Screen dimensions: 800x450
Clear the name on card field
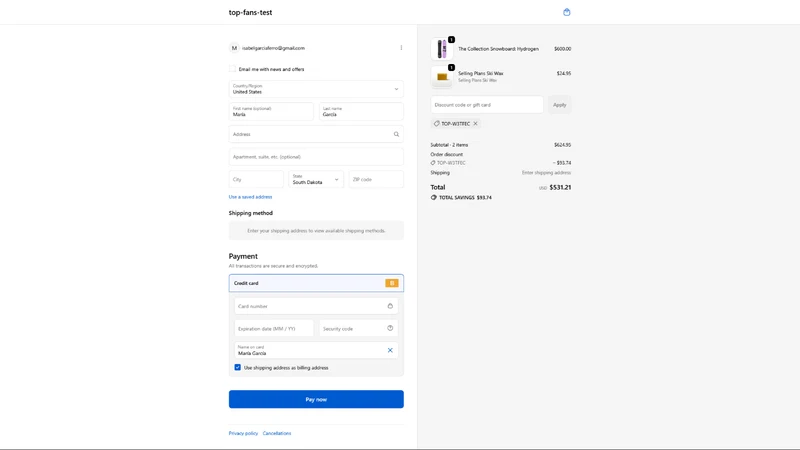click(390, 350)
